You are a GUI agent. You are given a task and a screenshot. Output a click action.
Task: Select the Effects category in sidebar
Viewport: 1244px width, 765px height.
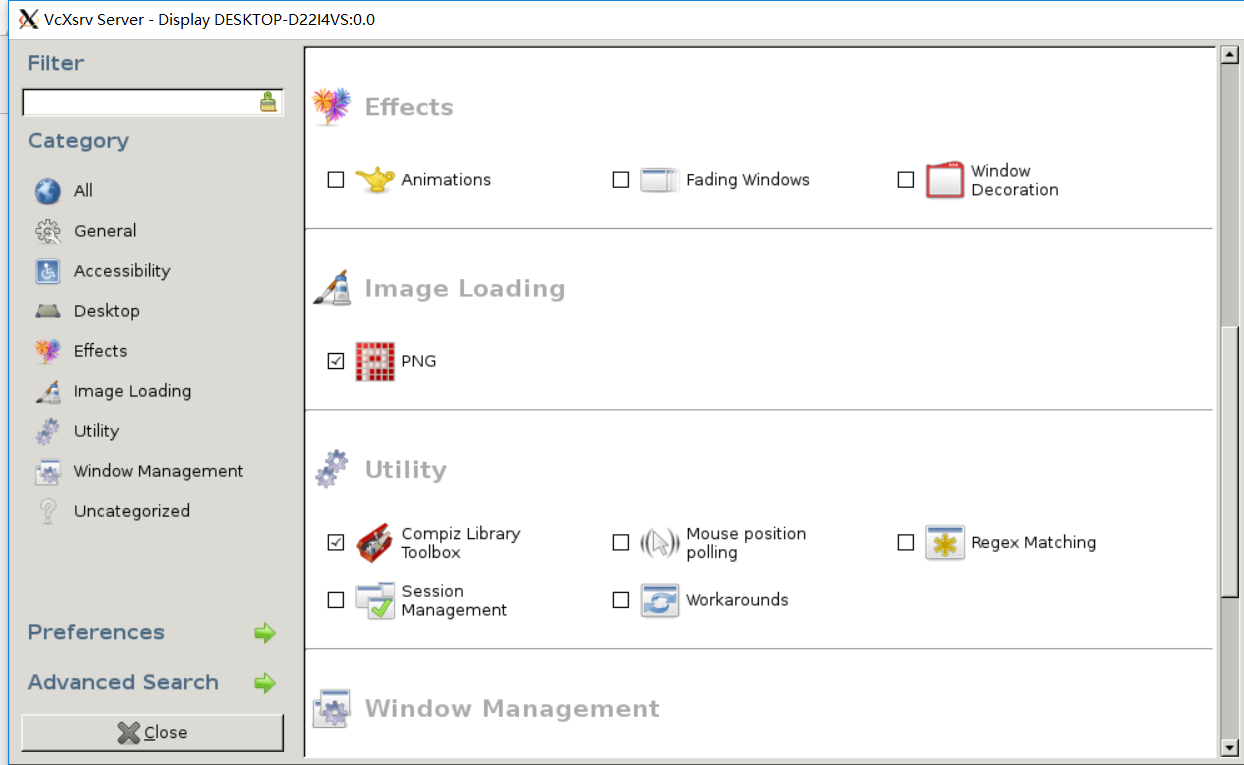tap(100, 351)
